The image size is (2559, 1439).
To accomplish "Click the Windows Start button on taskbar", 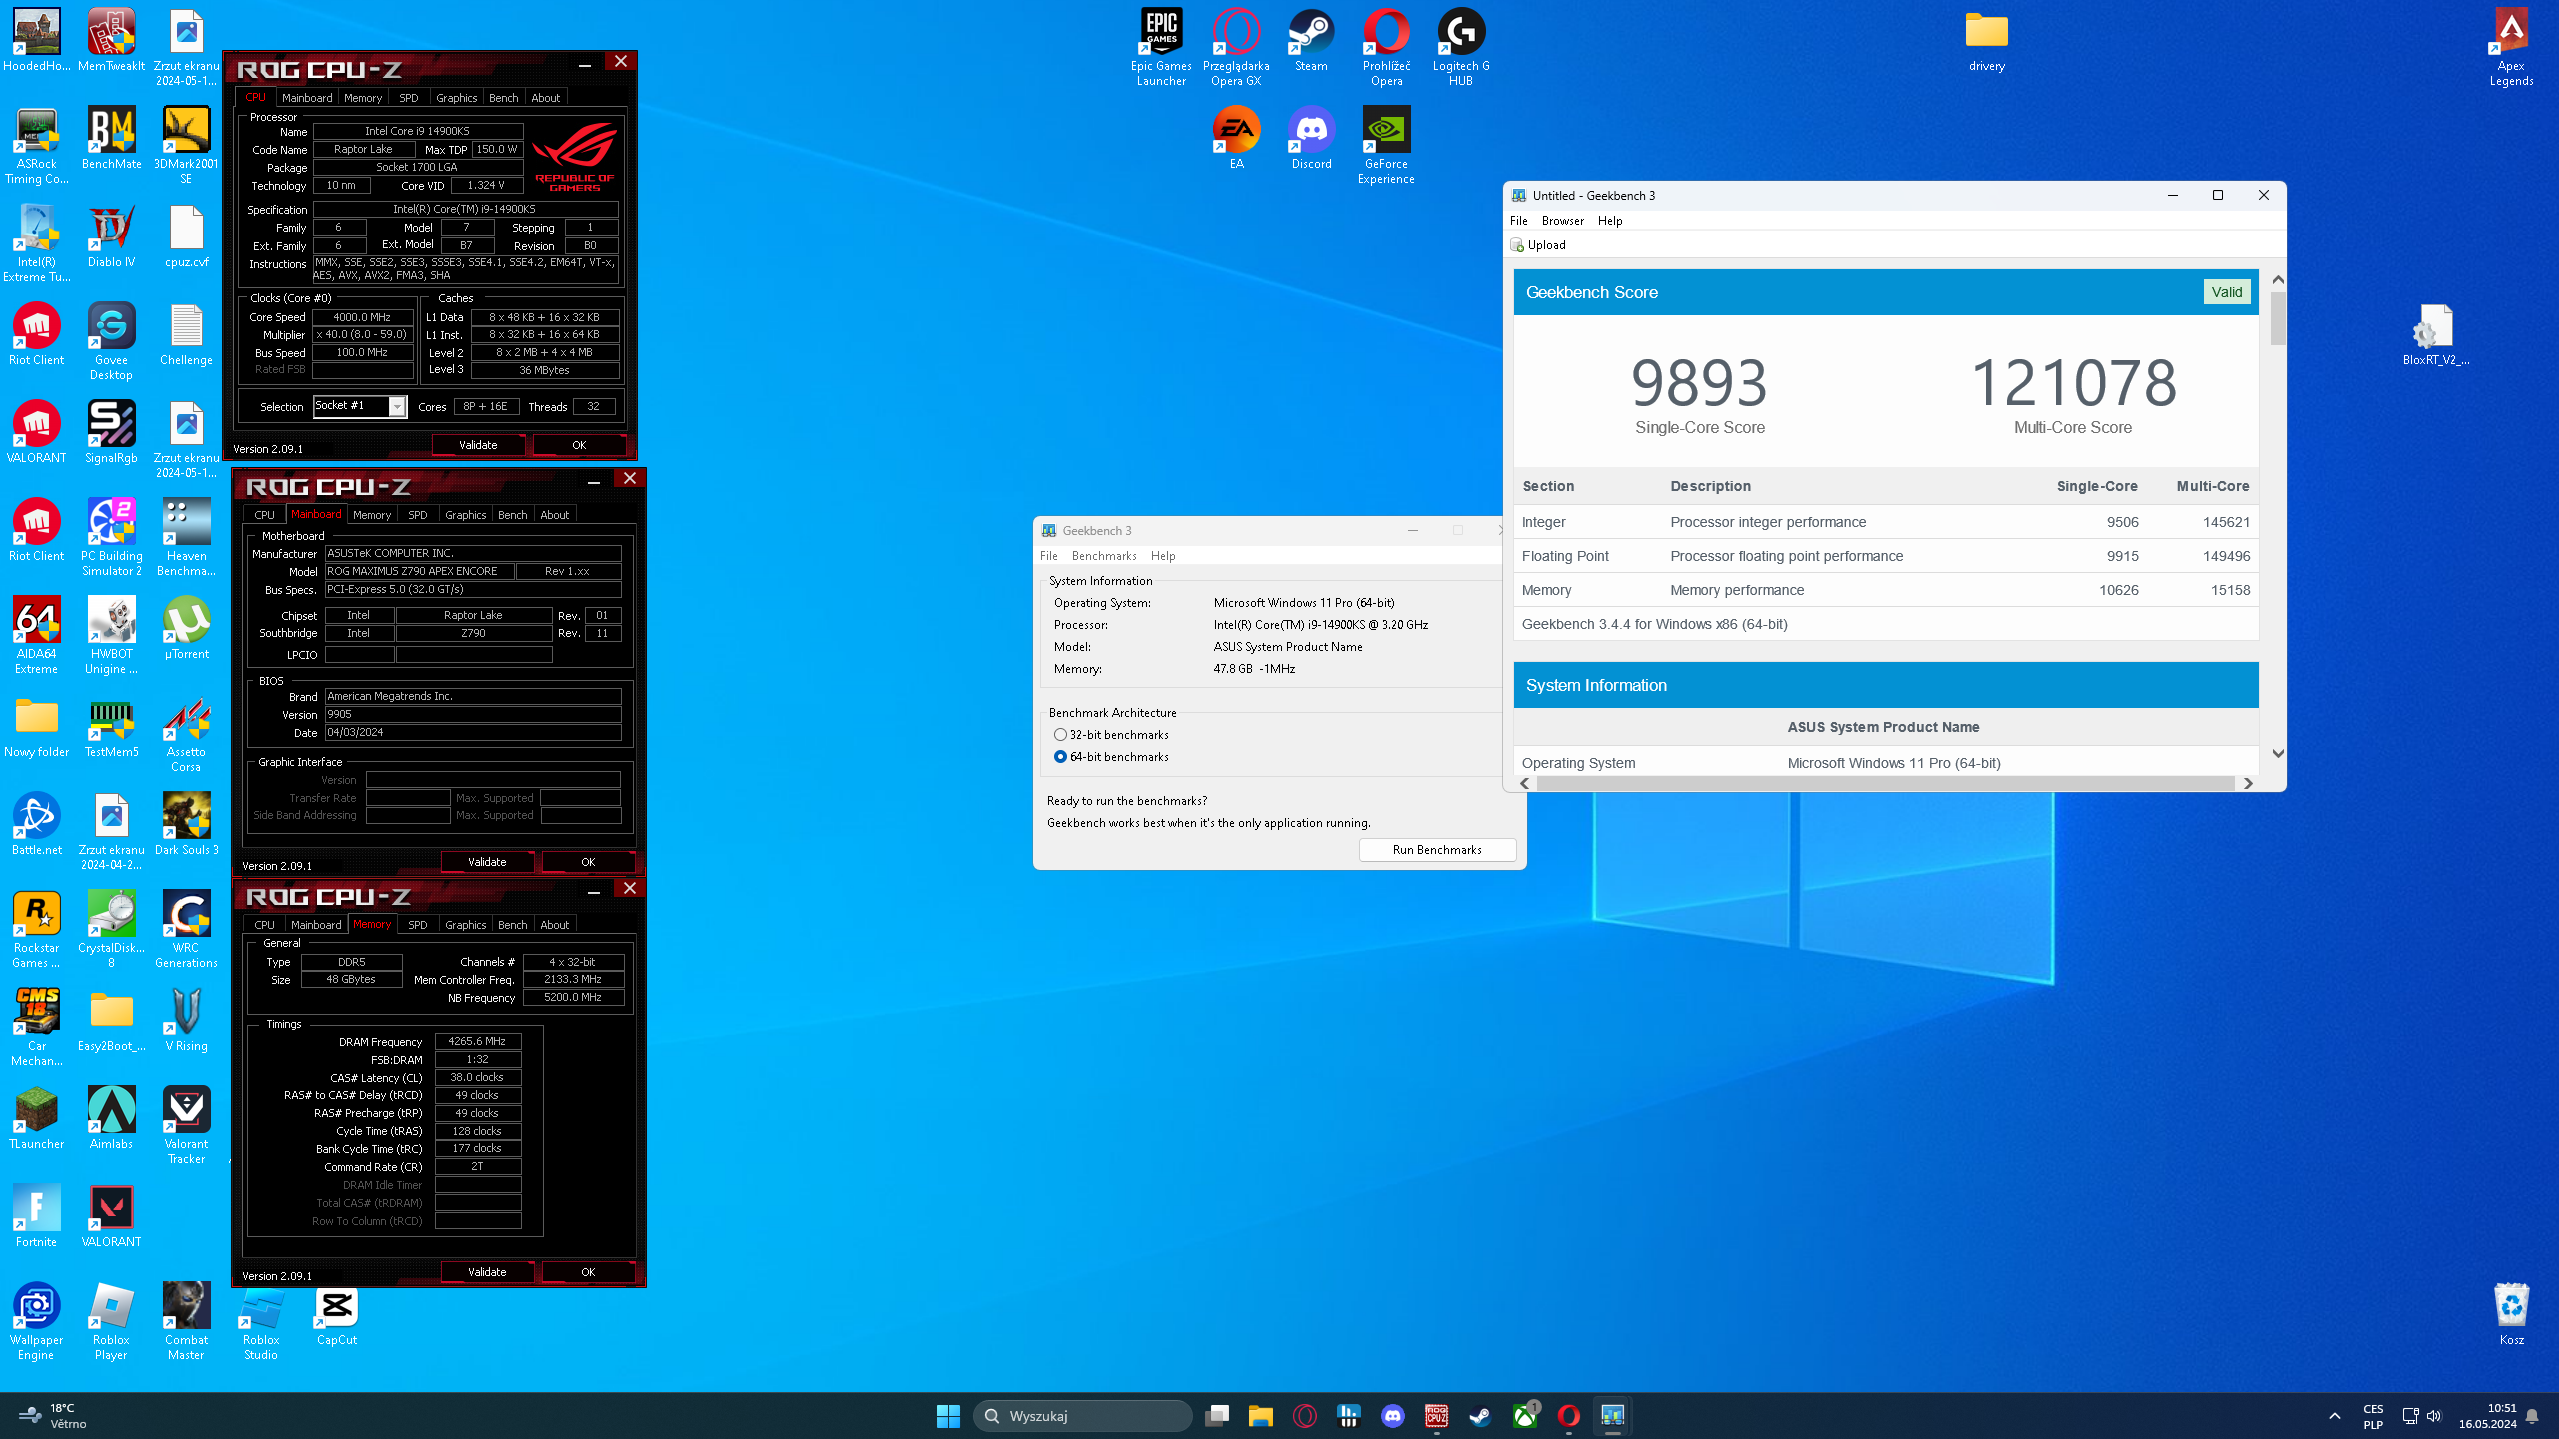I will click(x=948, y=1415).
